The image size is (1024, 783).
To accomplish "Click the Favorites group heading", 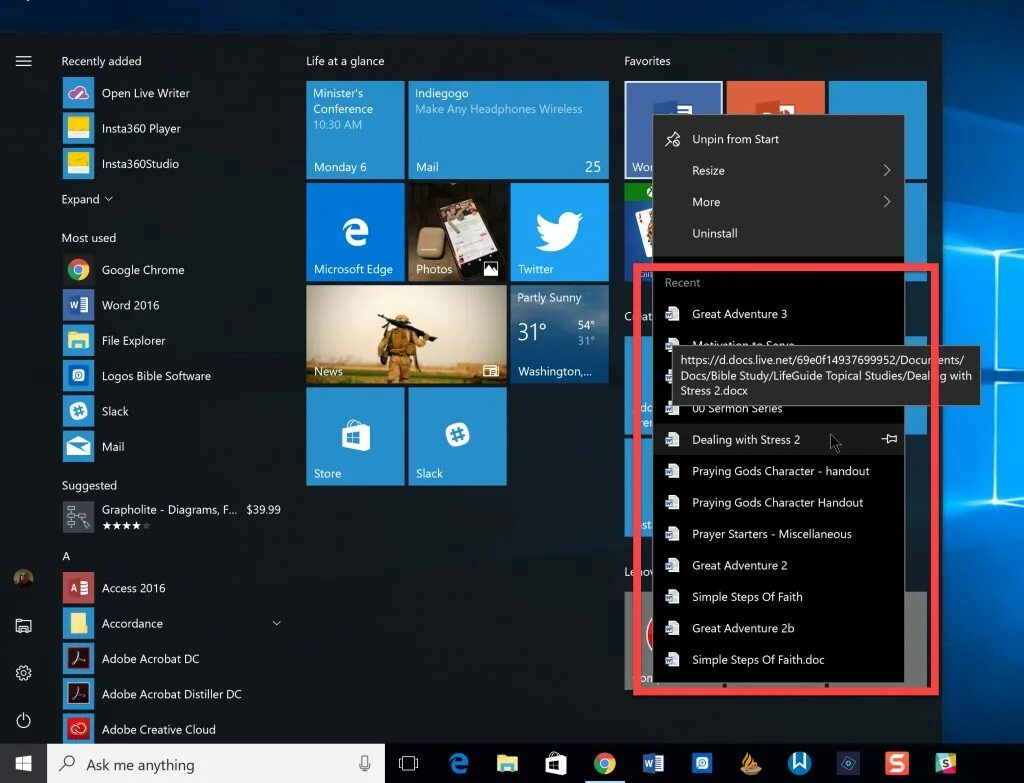I will click(x=647, y=61).
